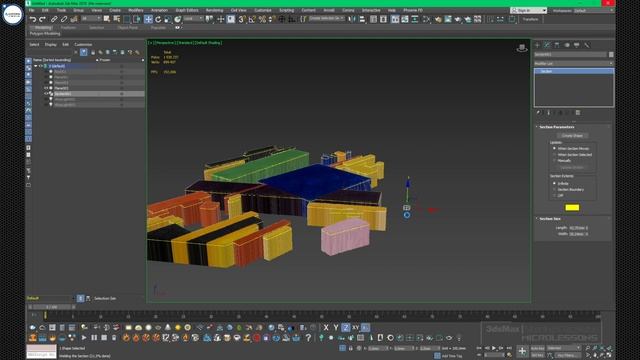Open the Rendering menu
640x360 pixels.
tap(214, 10)
